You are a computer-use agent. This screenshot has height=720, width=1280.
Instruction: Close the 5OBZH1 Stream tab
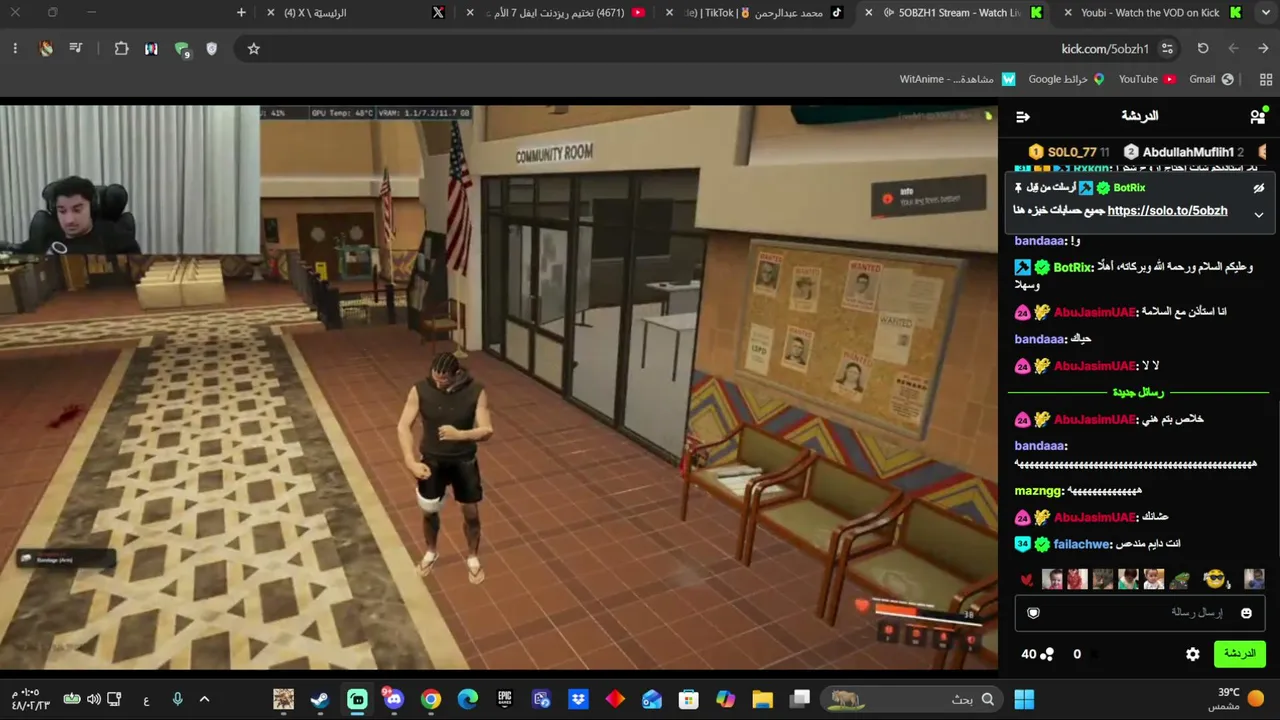point(868,13)
